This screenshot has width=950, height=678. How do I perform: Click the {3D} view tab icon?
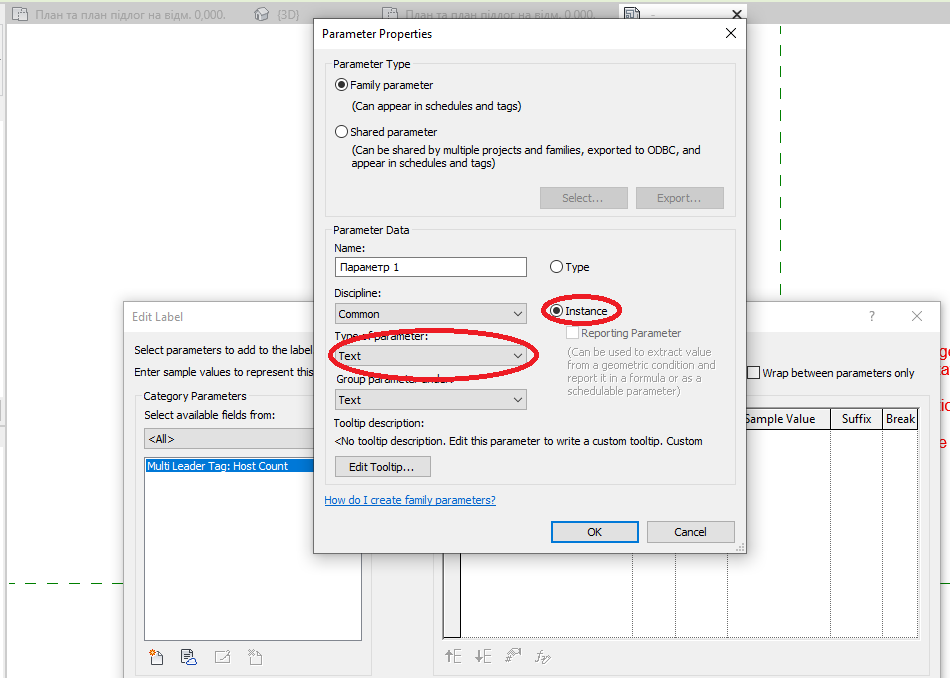pos(260,14)
